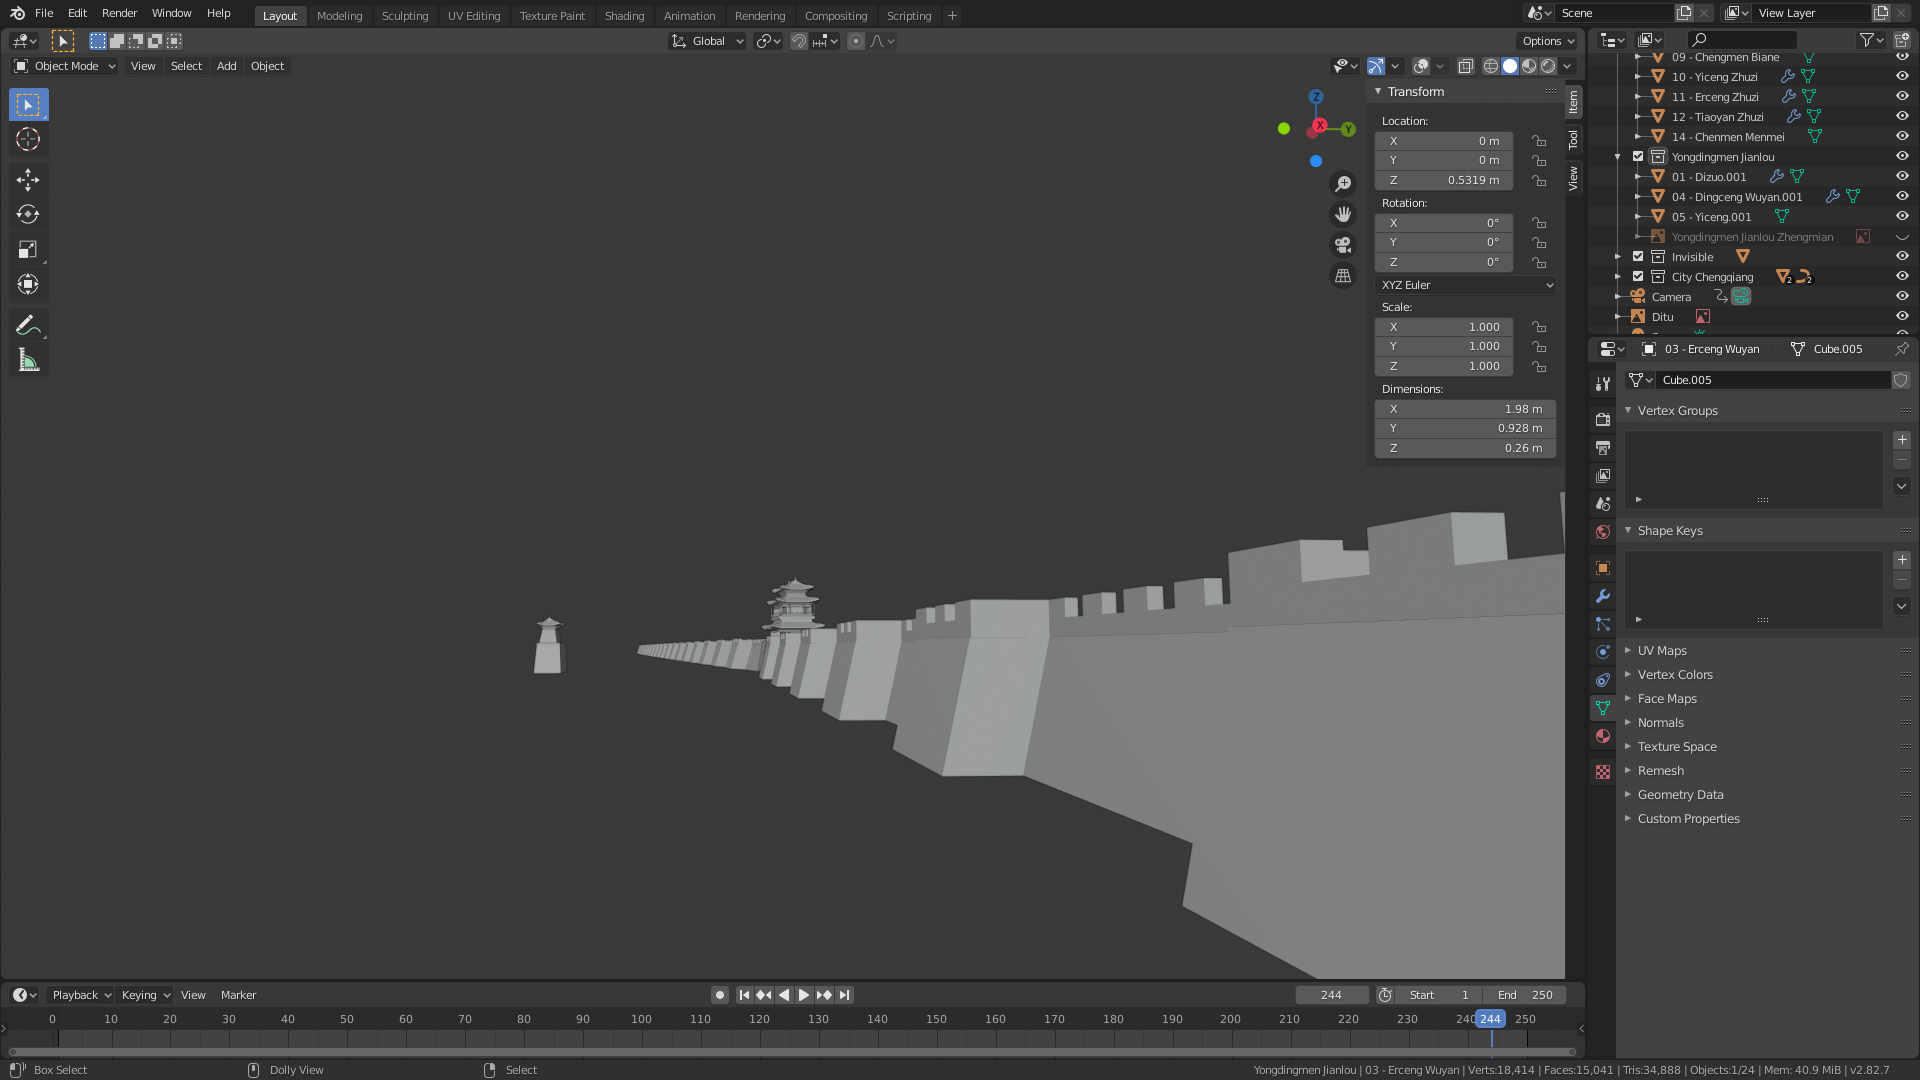Viewport: 1920px width, 1080px height.
Task: Select the Cursor tool in toolbar
Action: 28,140
